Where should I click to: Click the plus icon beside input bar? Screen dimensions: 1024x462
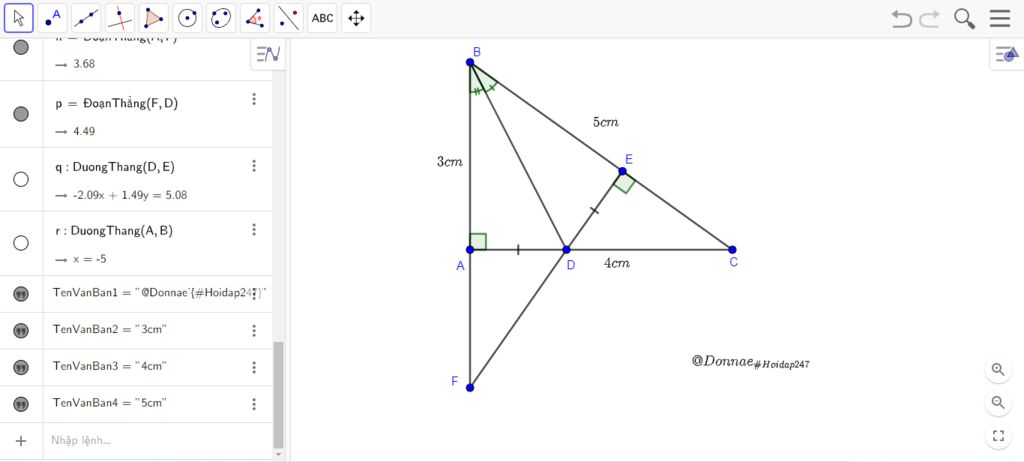[x=21, y=440]
